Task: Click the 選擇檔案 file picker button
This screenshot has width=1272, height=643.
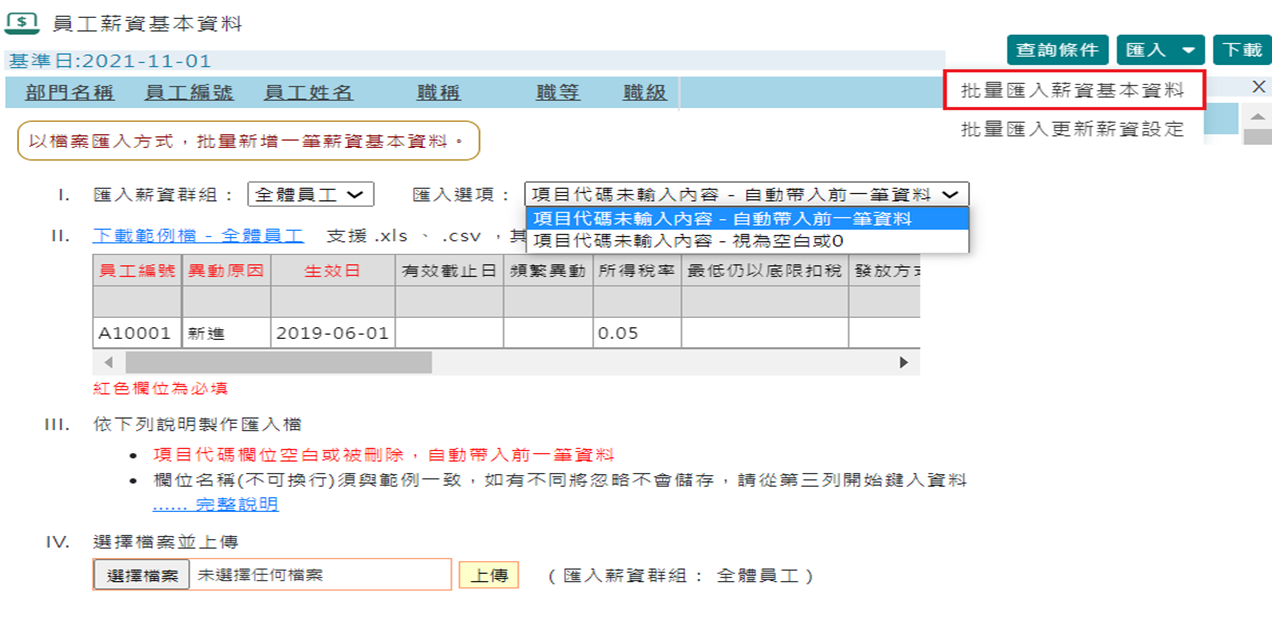Action: pos(140,575)
